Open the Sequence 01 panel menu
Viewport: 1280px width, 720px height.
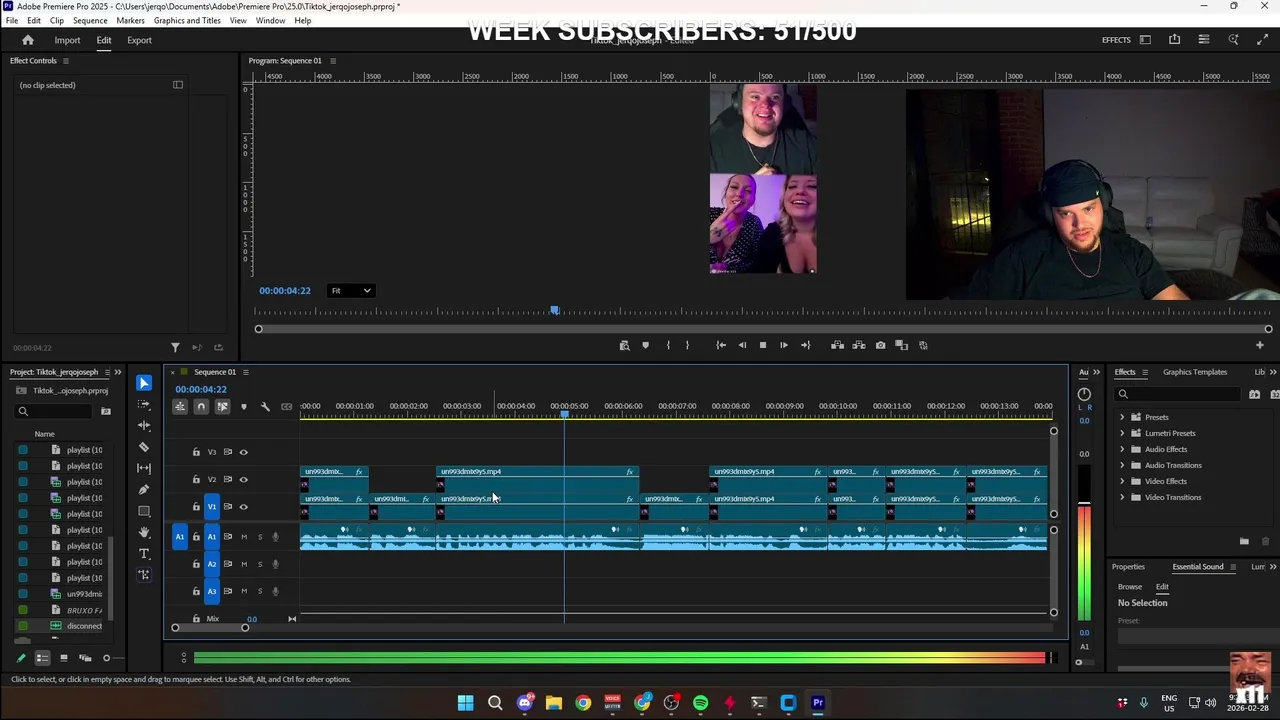coord(245,372)
